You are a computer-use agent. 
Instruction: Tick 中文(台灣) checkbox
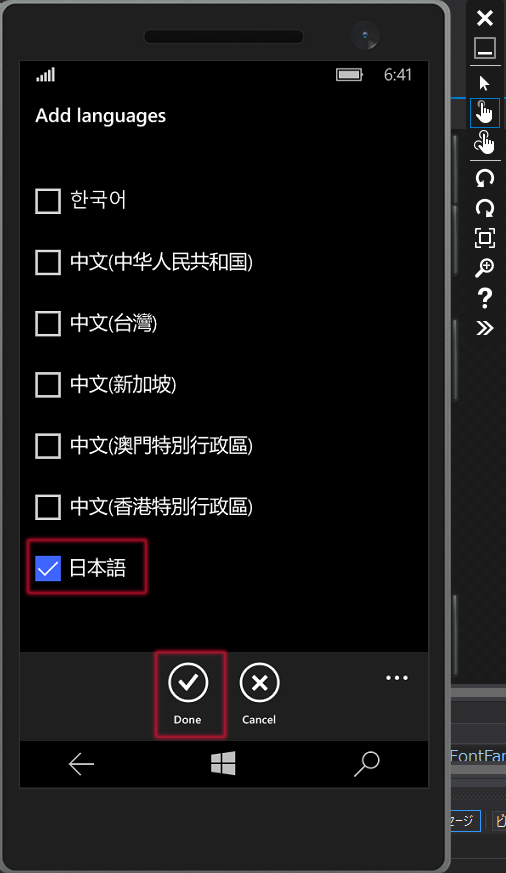[48, 323]
